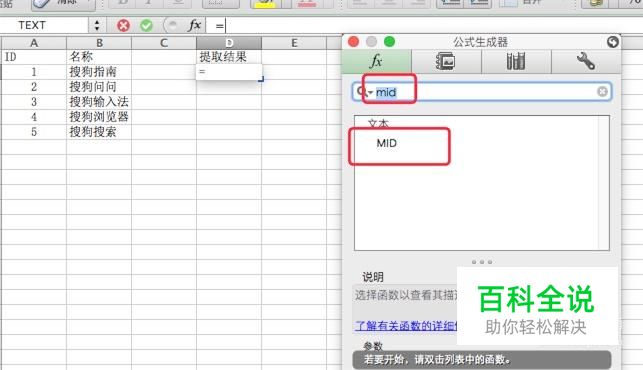
Task: Click the cell containing 搜狗搜索
Action: [x=99, y=132]
